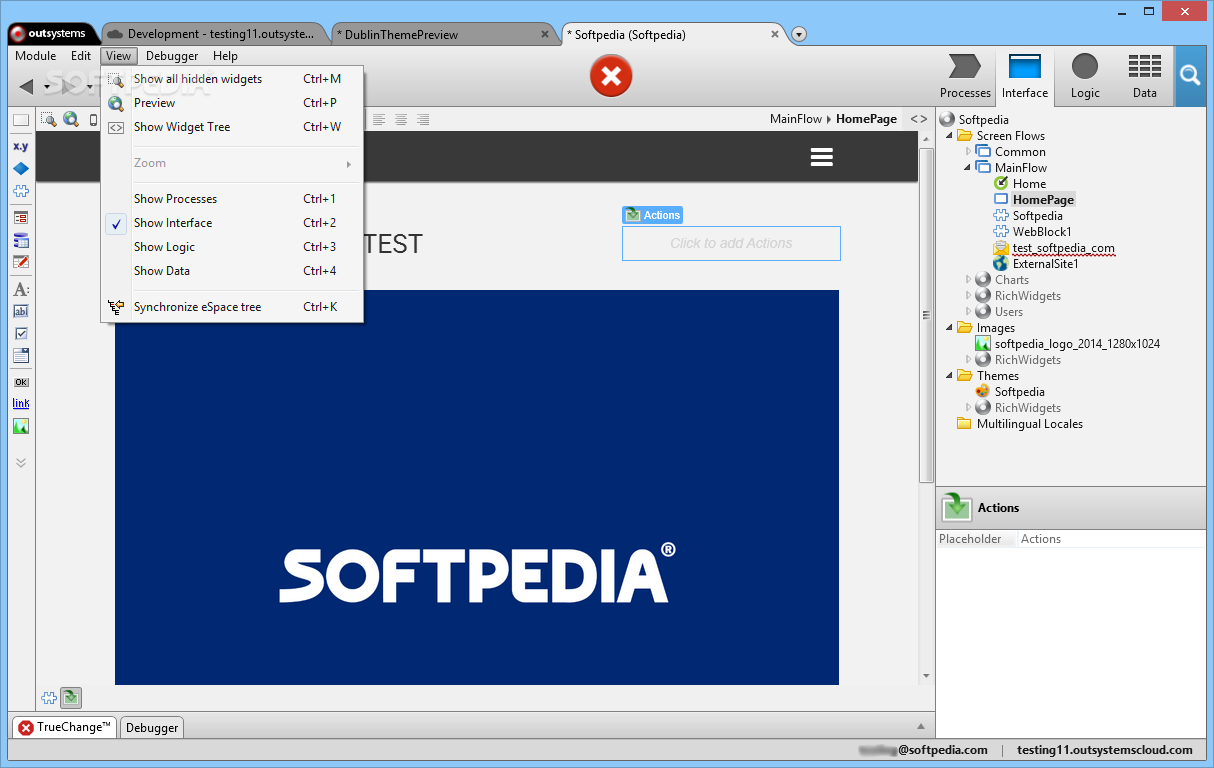Expand the Charts reference node
This screenshot has width=1214, height=768.
[968, 280]
